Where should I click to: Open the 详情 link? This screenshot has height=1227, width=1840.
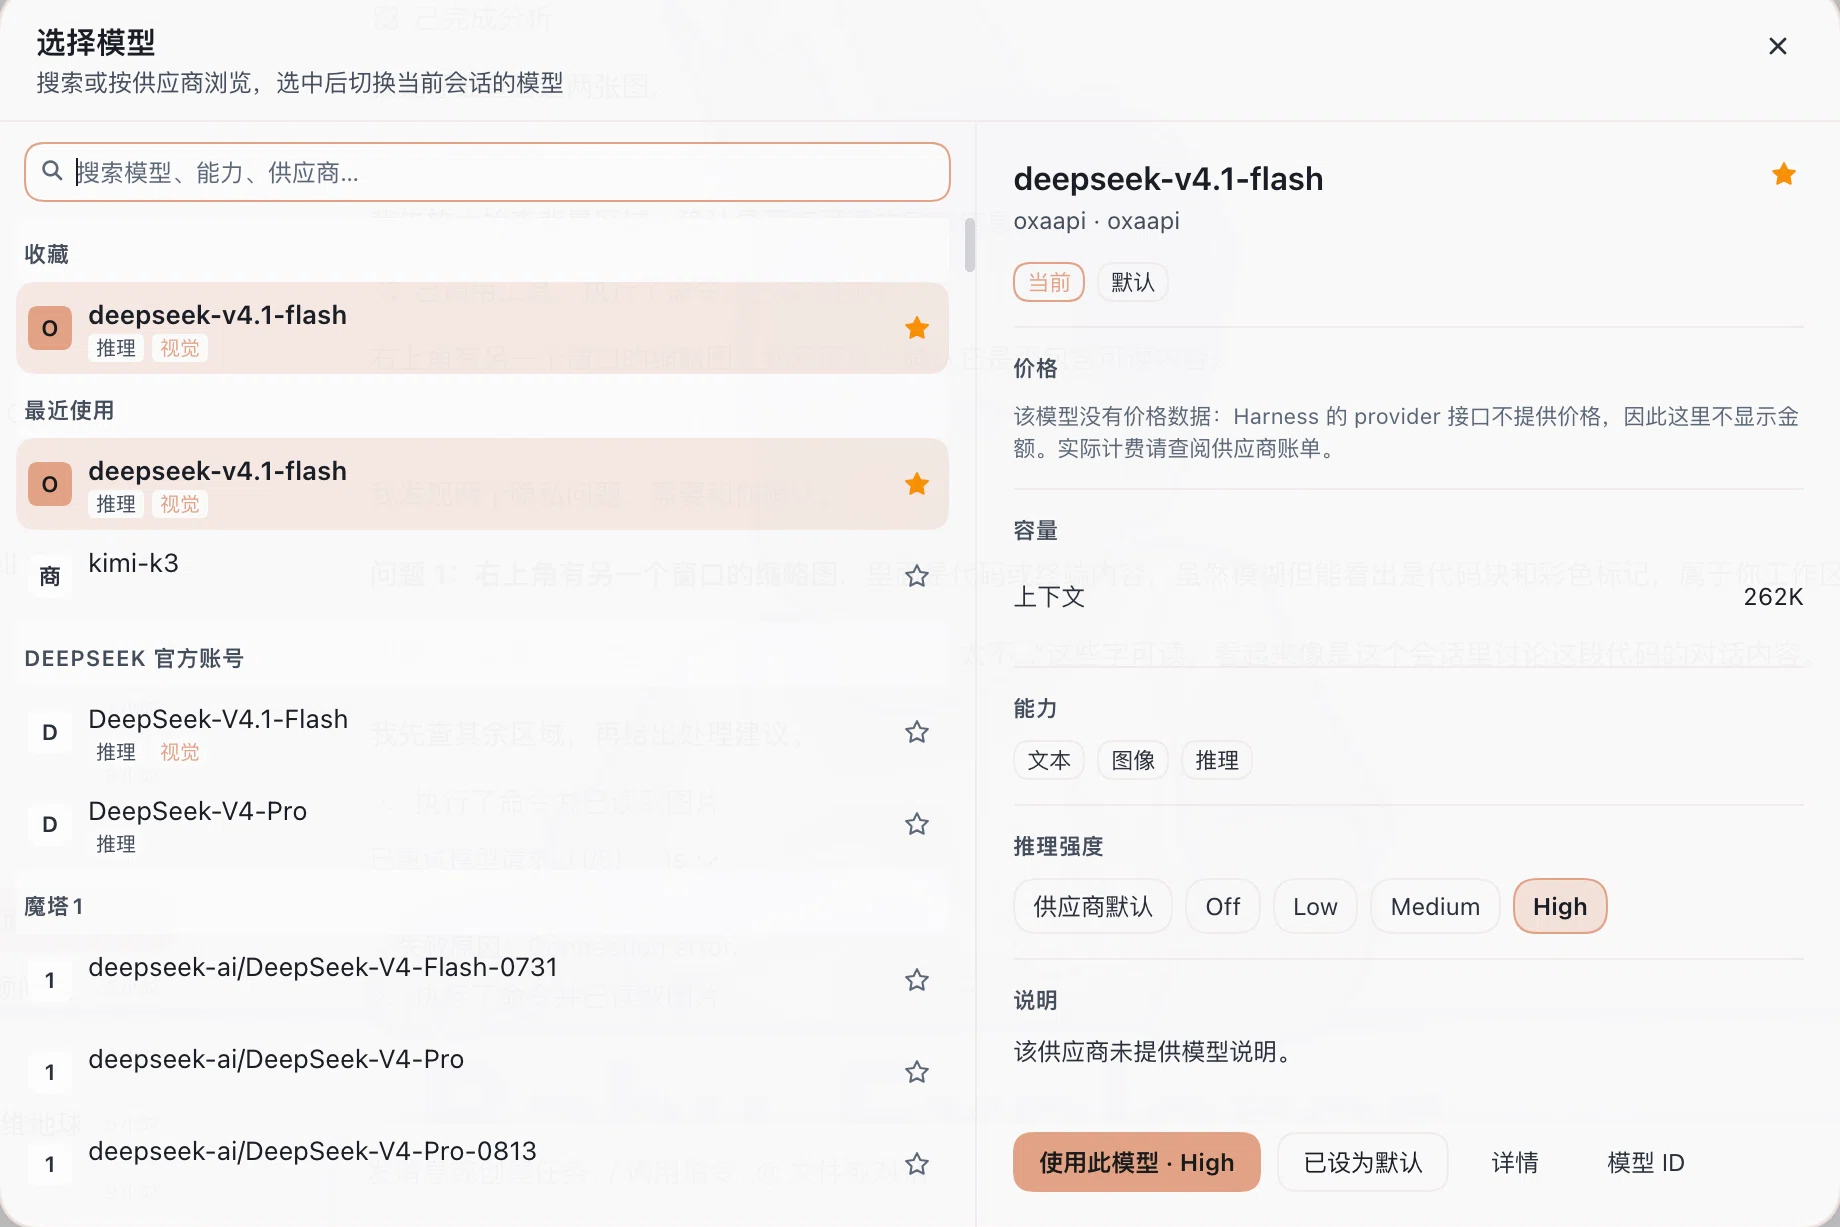1515,1162
